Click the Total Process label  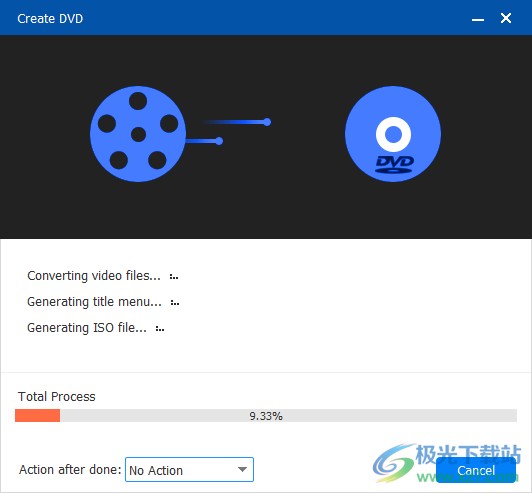(57, 396)
